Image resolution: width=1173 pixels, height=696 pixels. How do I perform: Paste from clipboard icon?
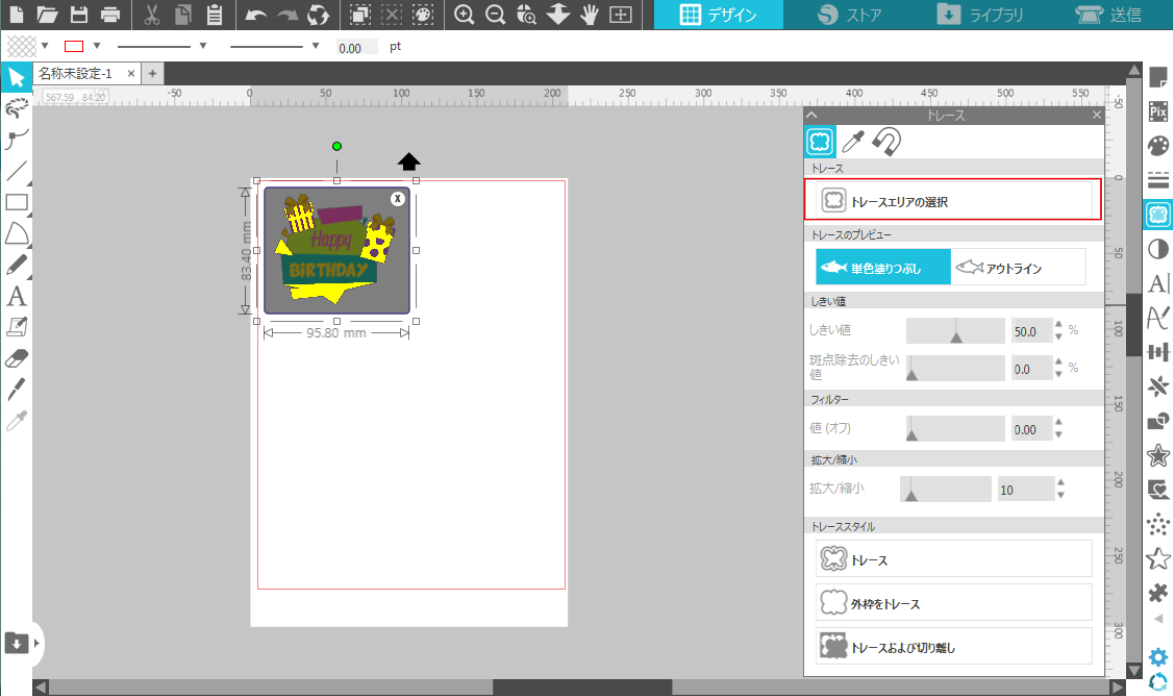click(x=214, y=14)
